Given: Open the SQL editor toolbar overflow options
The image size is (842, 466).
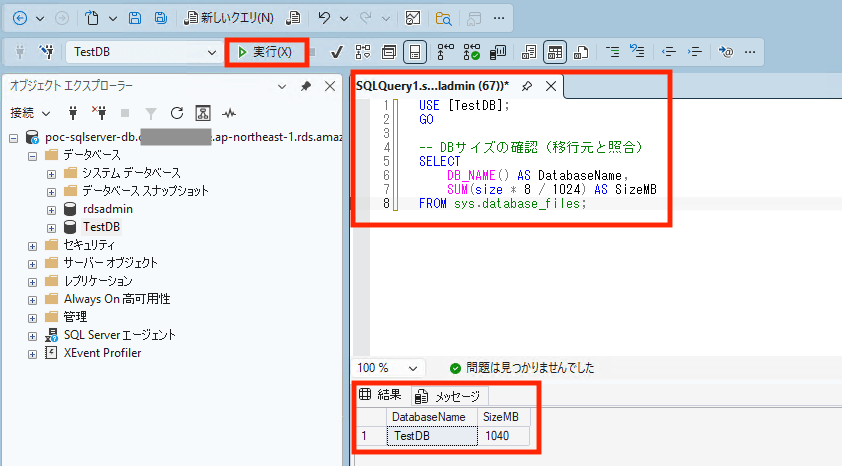Looking at the screenshot, I should coord(750,52).
